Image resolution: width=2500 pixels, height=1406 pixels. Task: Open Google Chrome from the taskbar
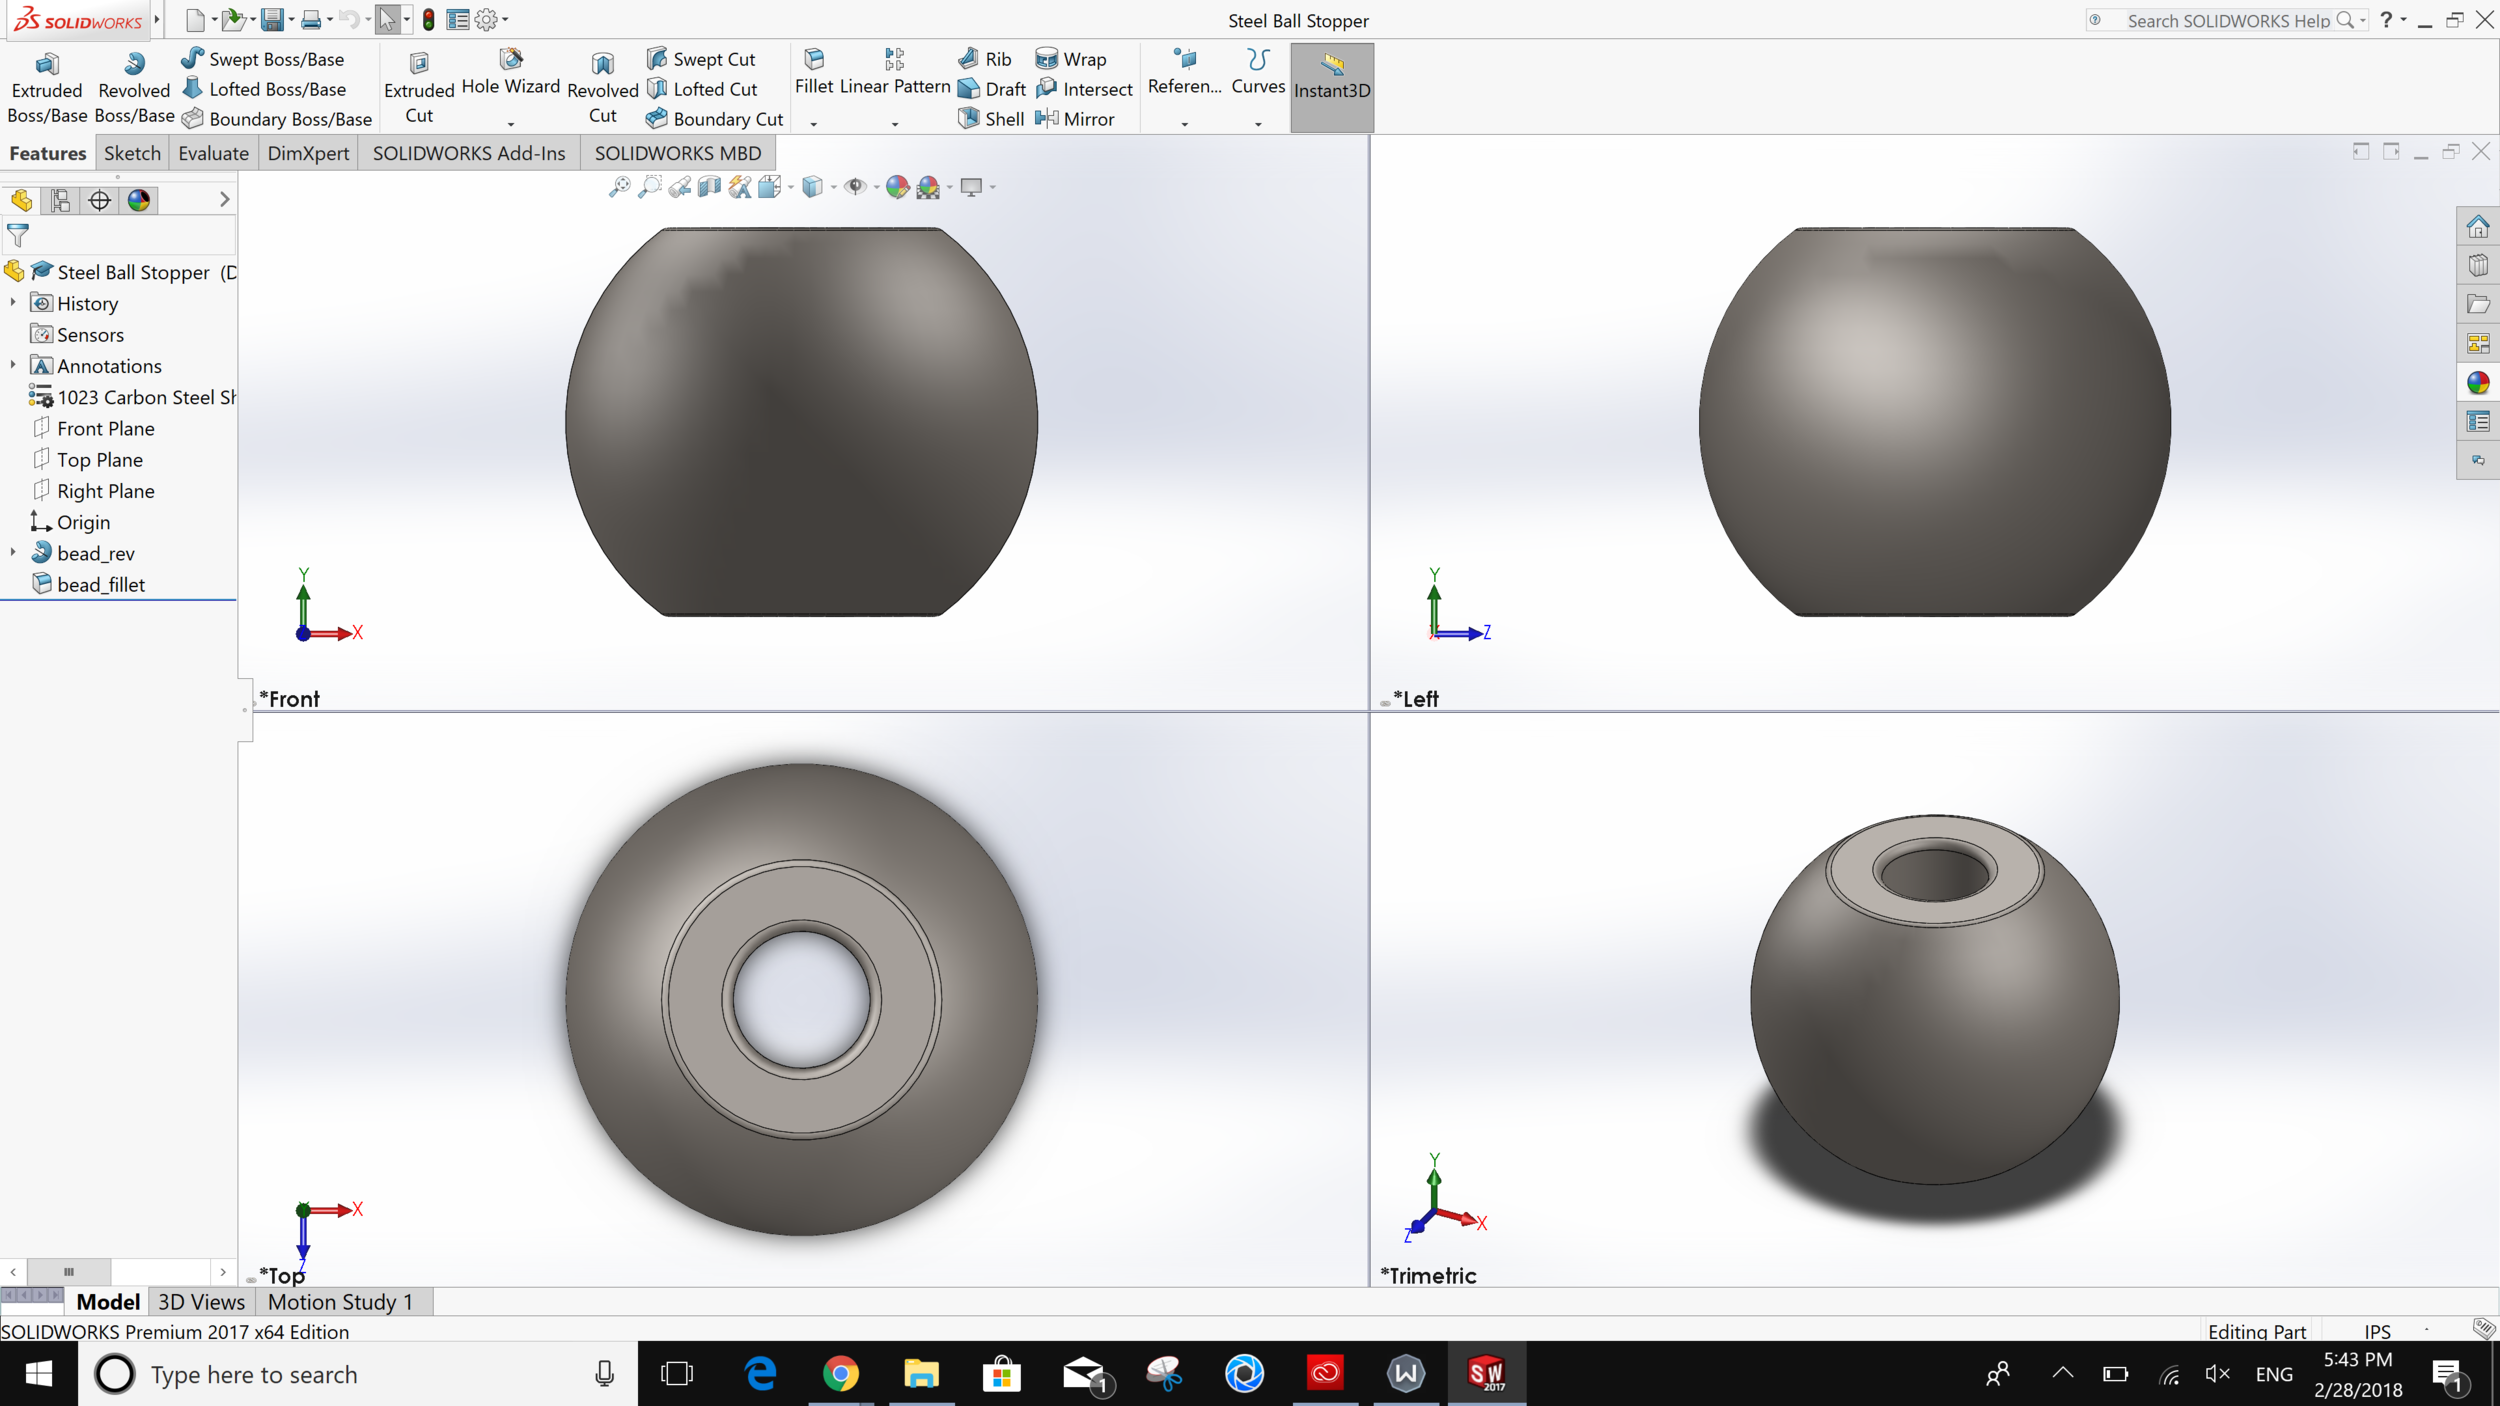coord(841,1373)
